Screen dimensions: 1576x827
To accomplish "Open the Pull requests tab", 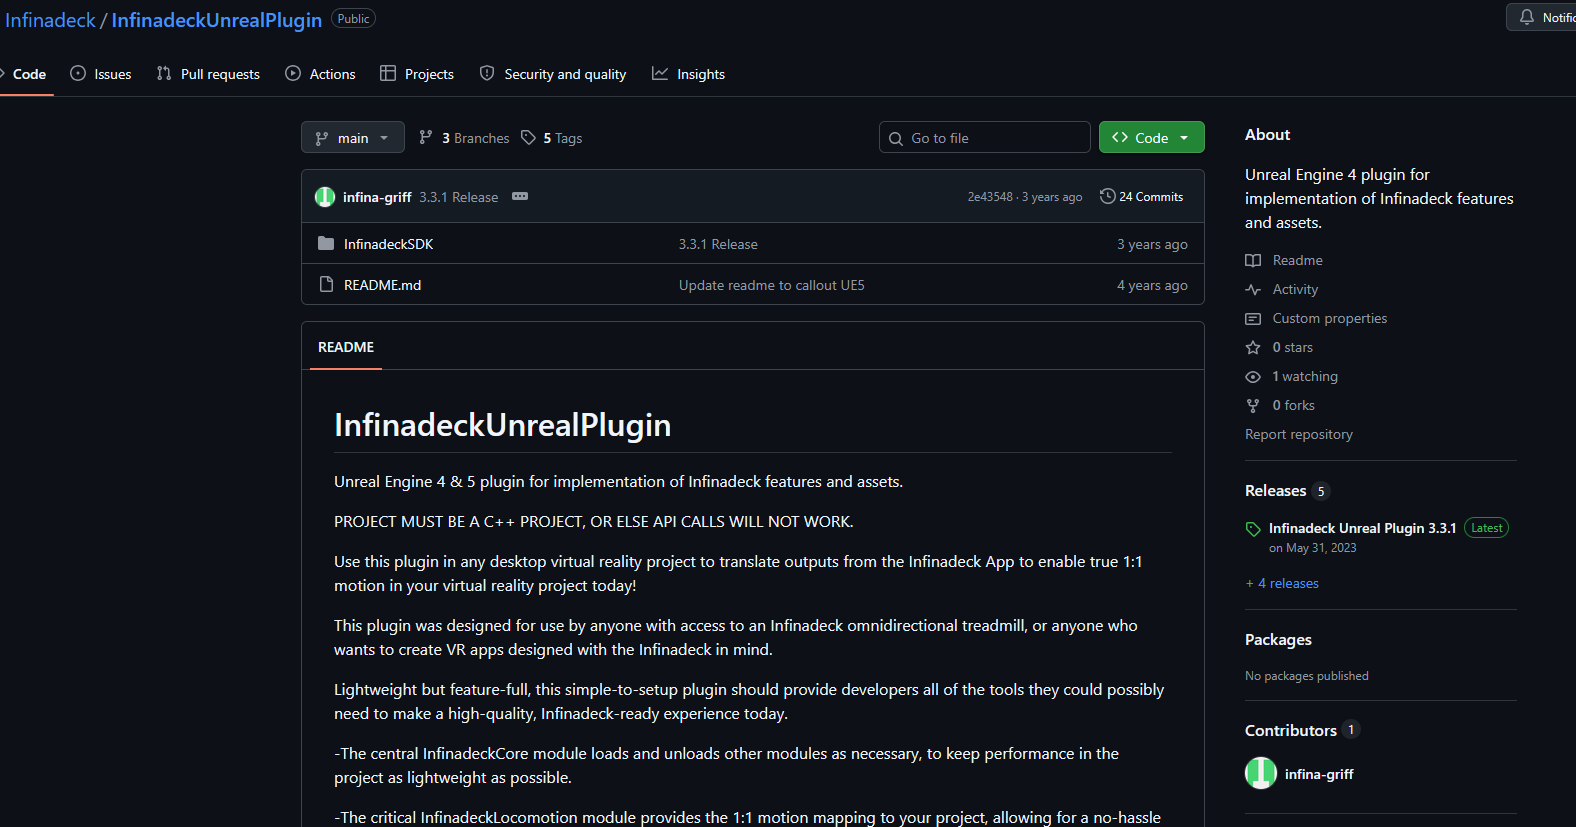I will tap(208, 74).
